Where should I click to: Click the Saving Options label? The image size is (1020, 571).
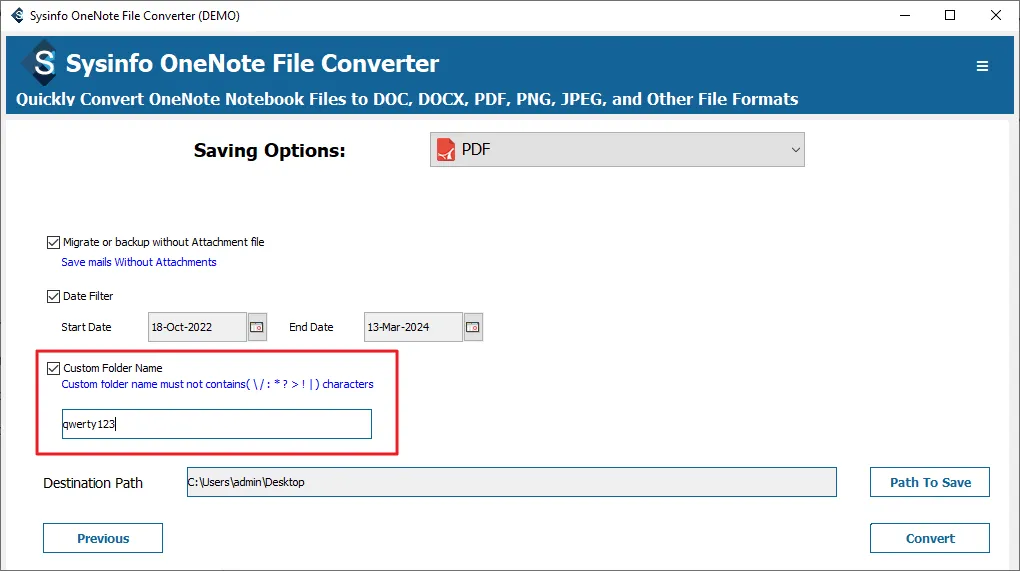coord(269,151)
